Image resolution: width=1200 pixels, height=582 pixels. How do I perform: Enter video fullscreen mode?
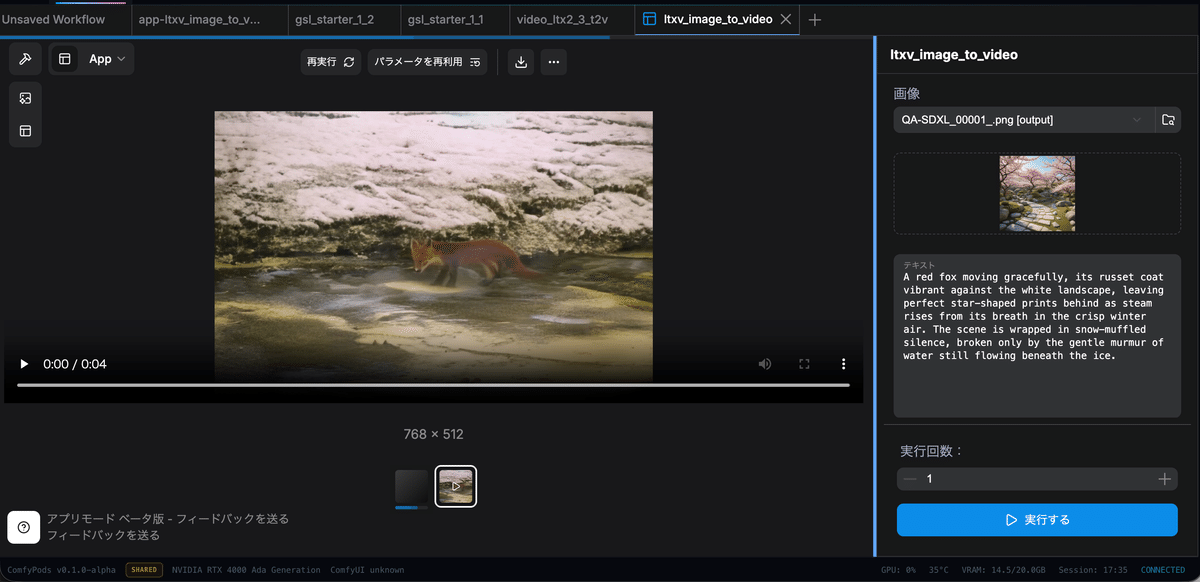[x=804, y=364]
